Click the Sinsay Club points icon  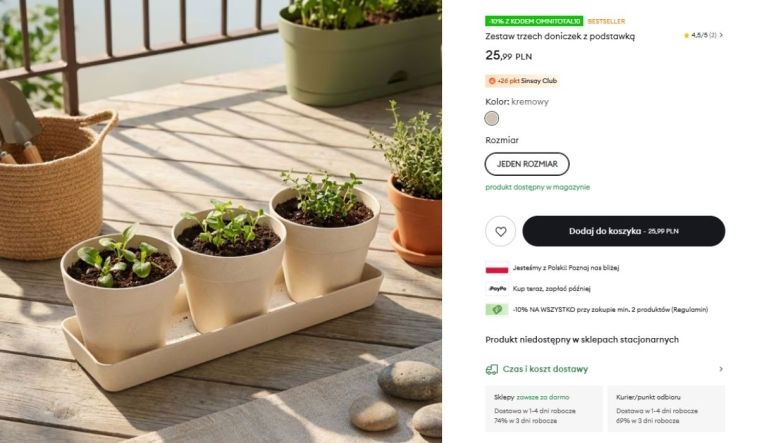pyautogui.click(x=492, y=81)
